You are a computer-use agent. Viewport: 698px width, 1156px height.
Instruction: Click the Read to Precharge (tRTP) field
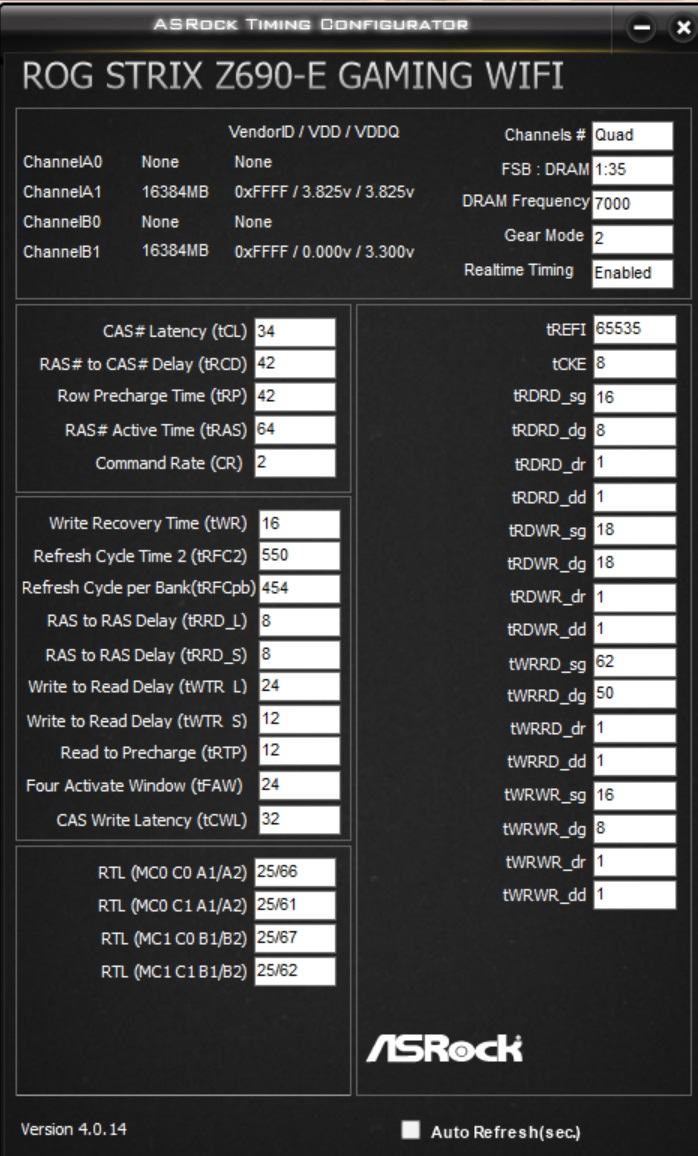coord(299,751)
